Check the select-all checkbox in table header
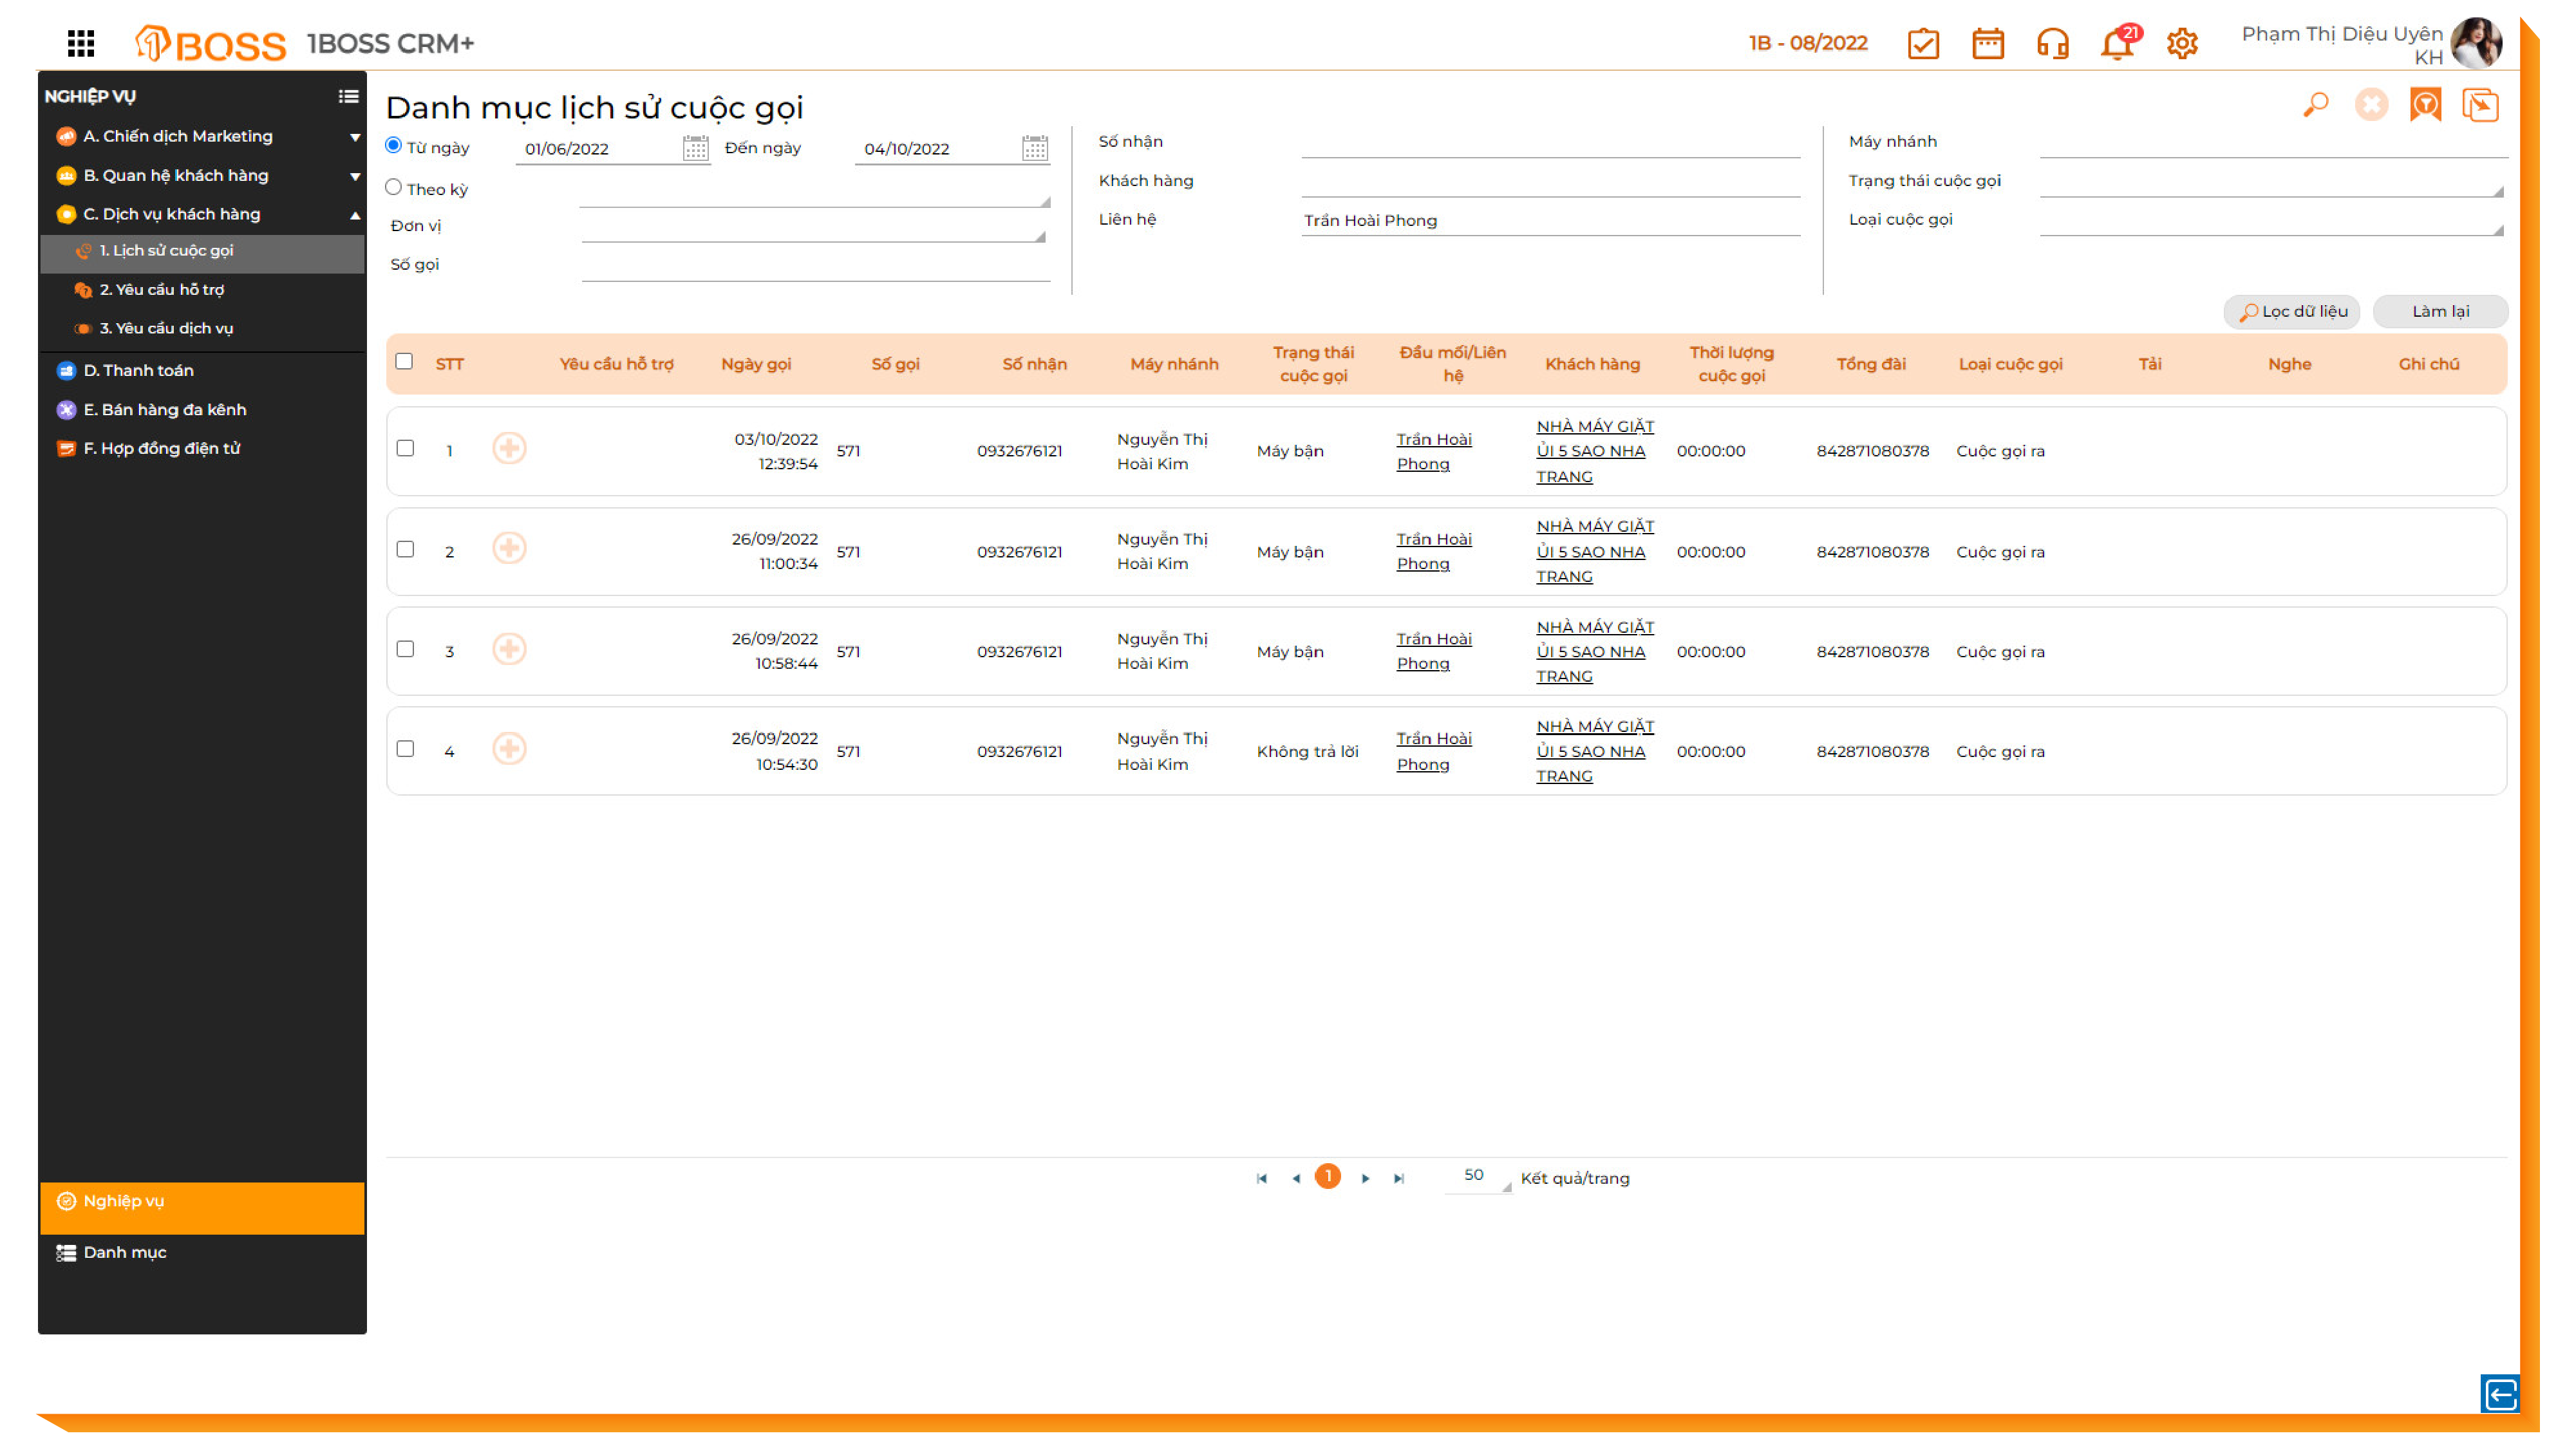The height and width of the screenshot is (1449, 2576). 404,362
